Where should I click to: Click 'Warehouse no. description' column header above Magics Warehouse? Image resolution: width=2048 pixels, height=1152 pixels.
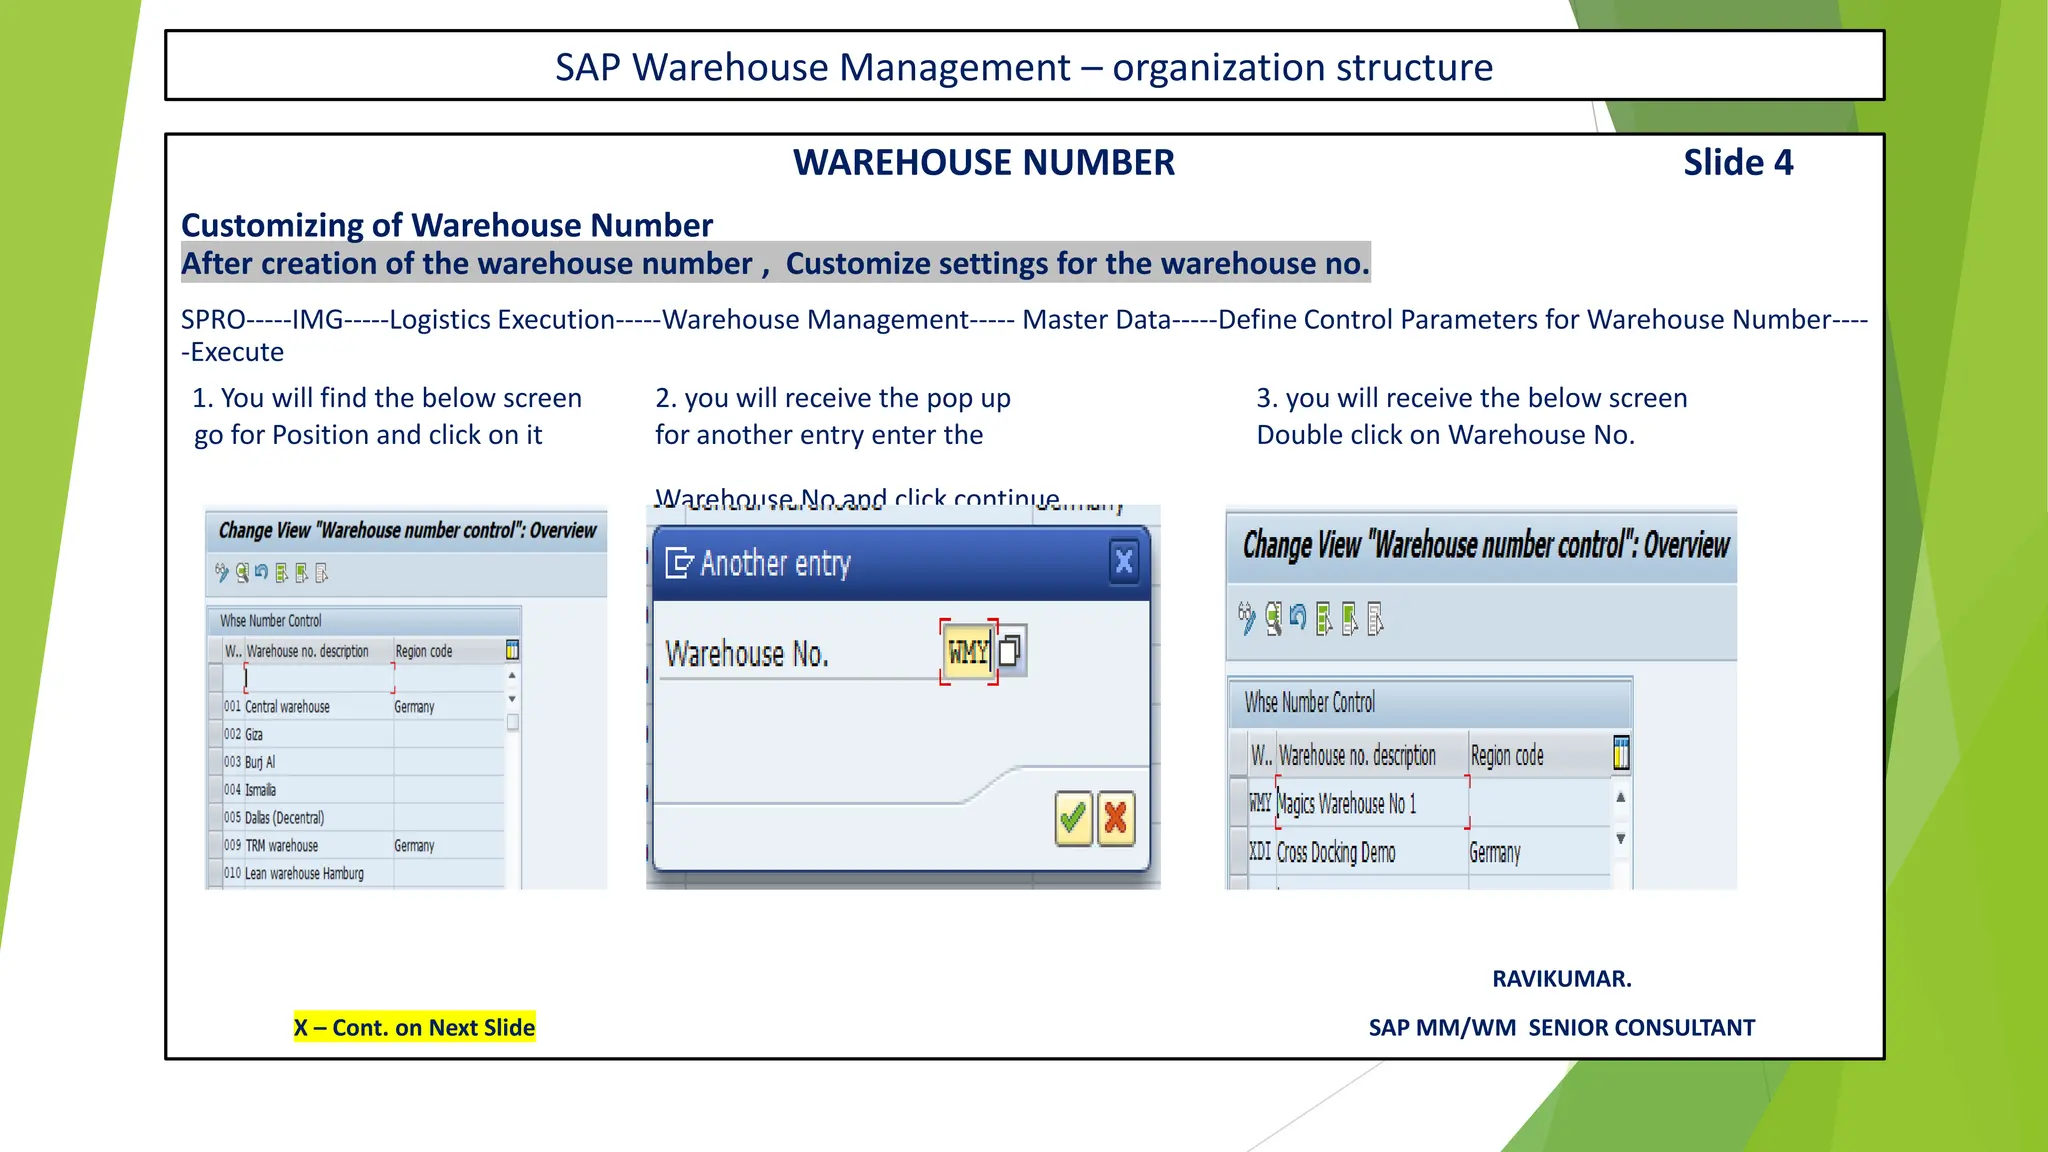click(1372, 755)
